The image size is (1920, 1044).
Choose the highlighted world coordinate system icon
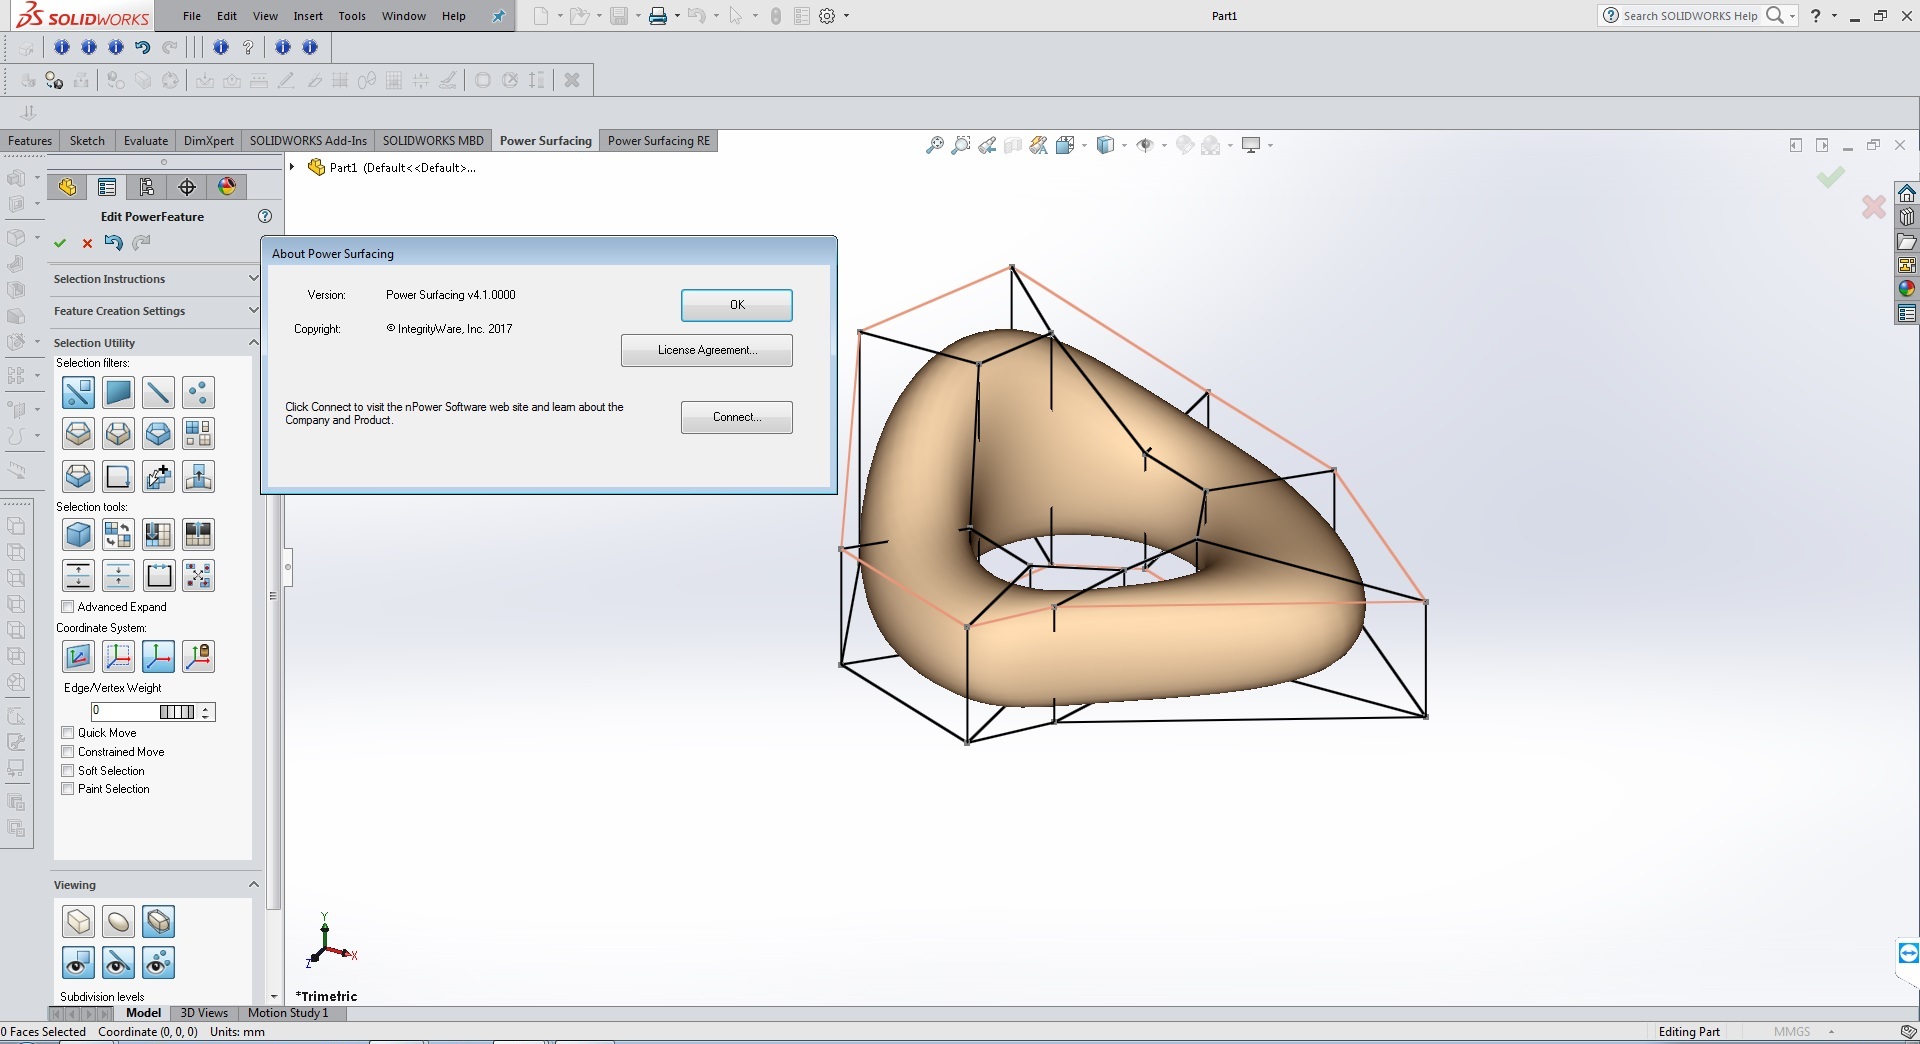pos(158,657)
